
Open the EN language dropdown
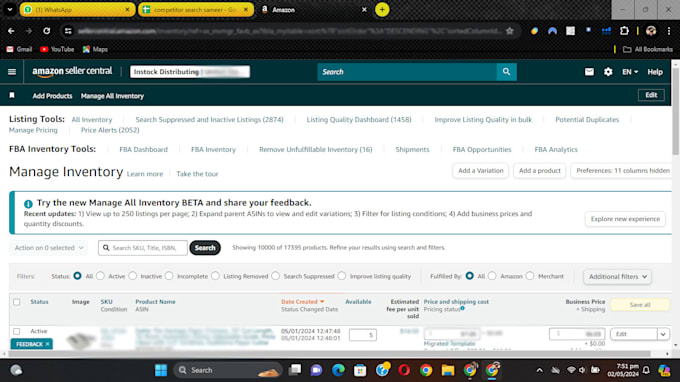pos(630,72)
